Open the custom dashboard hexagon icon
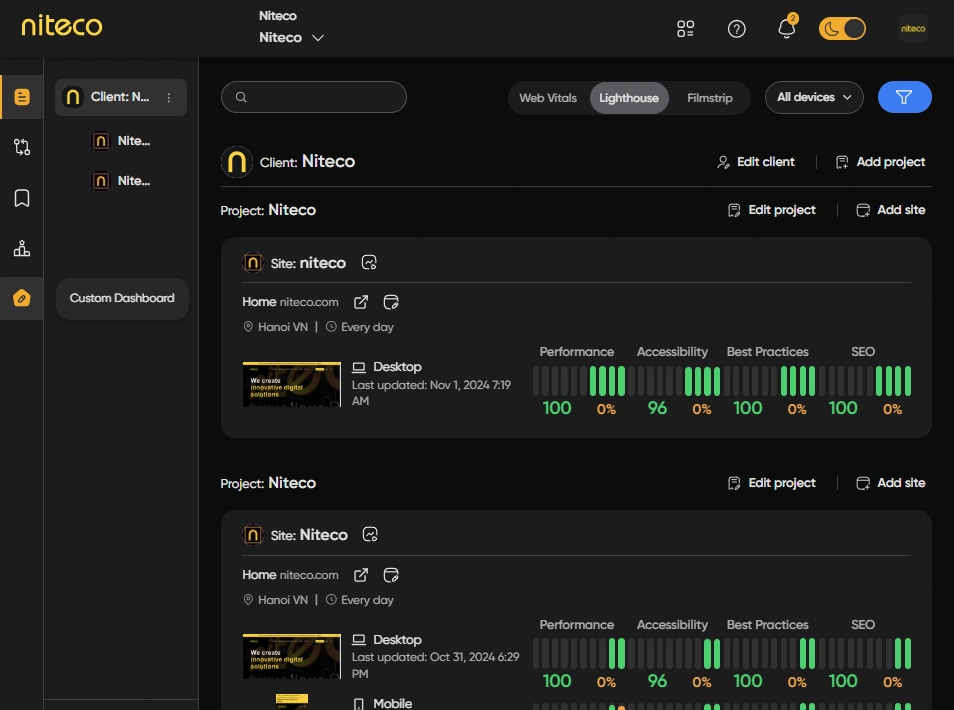The image size is (954, 710). (x=22, y=298)
